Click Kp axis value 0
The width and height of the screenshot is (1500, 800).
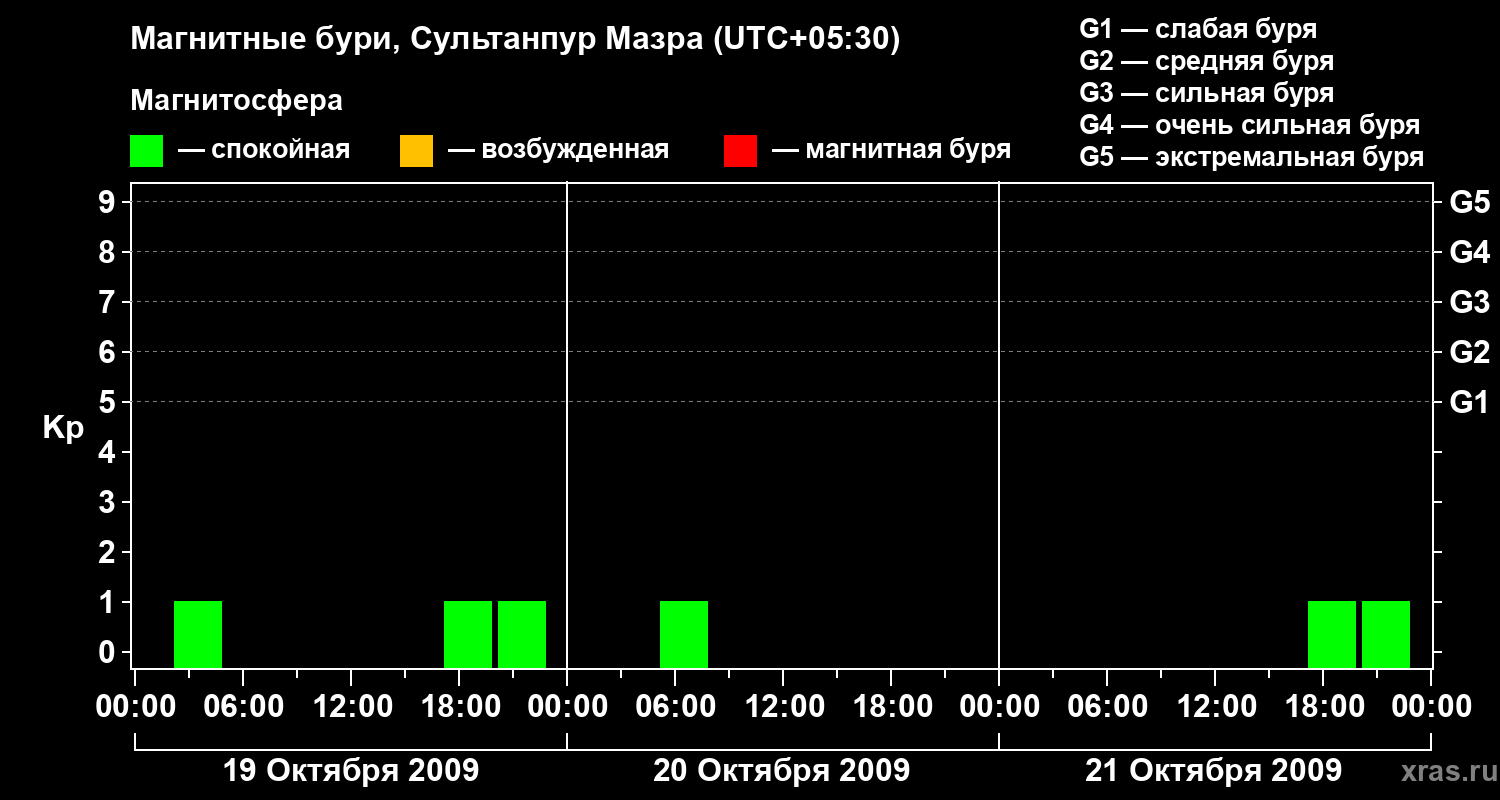click(x=109, y=652)
